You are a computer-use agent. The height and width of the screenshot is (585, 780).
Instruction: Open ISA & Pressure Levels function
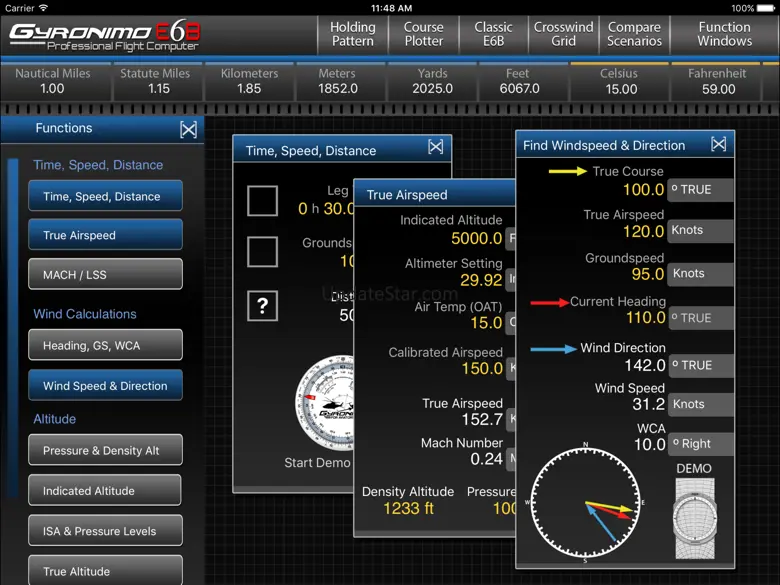105,531
